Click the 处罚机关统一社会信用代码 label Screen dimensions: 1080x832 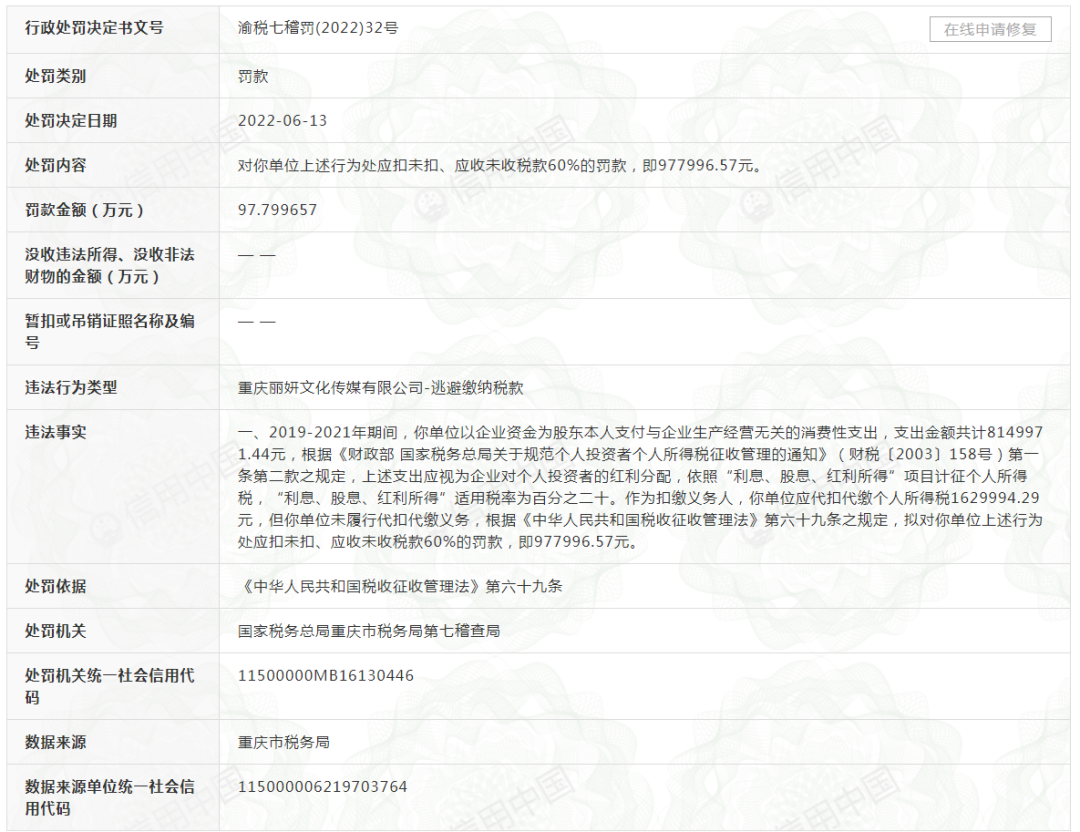click(x=110, y=686)
